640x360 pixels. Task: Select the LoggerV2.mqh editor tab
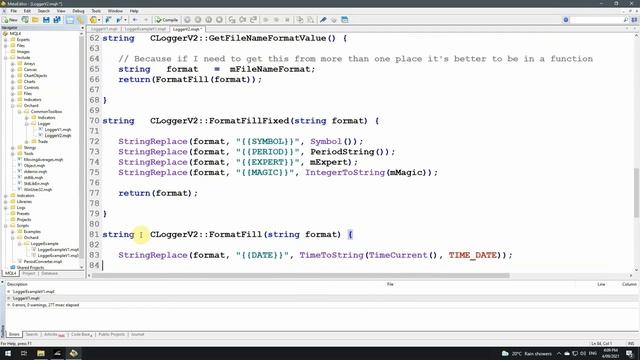[x=187, y=29]
